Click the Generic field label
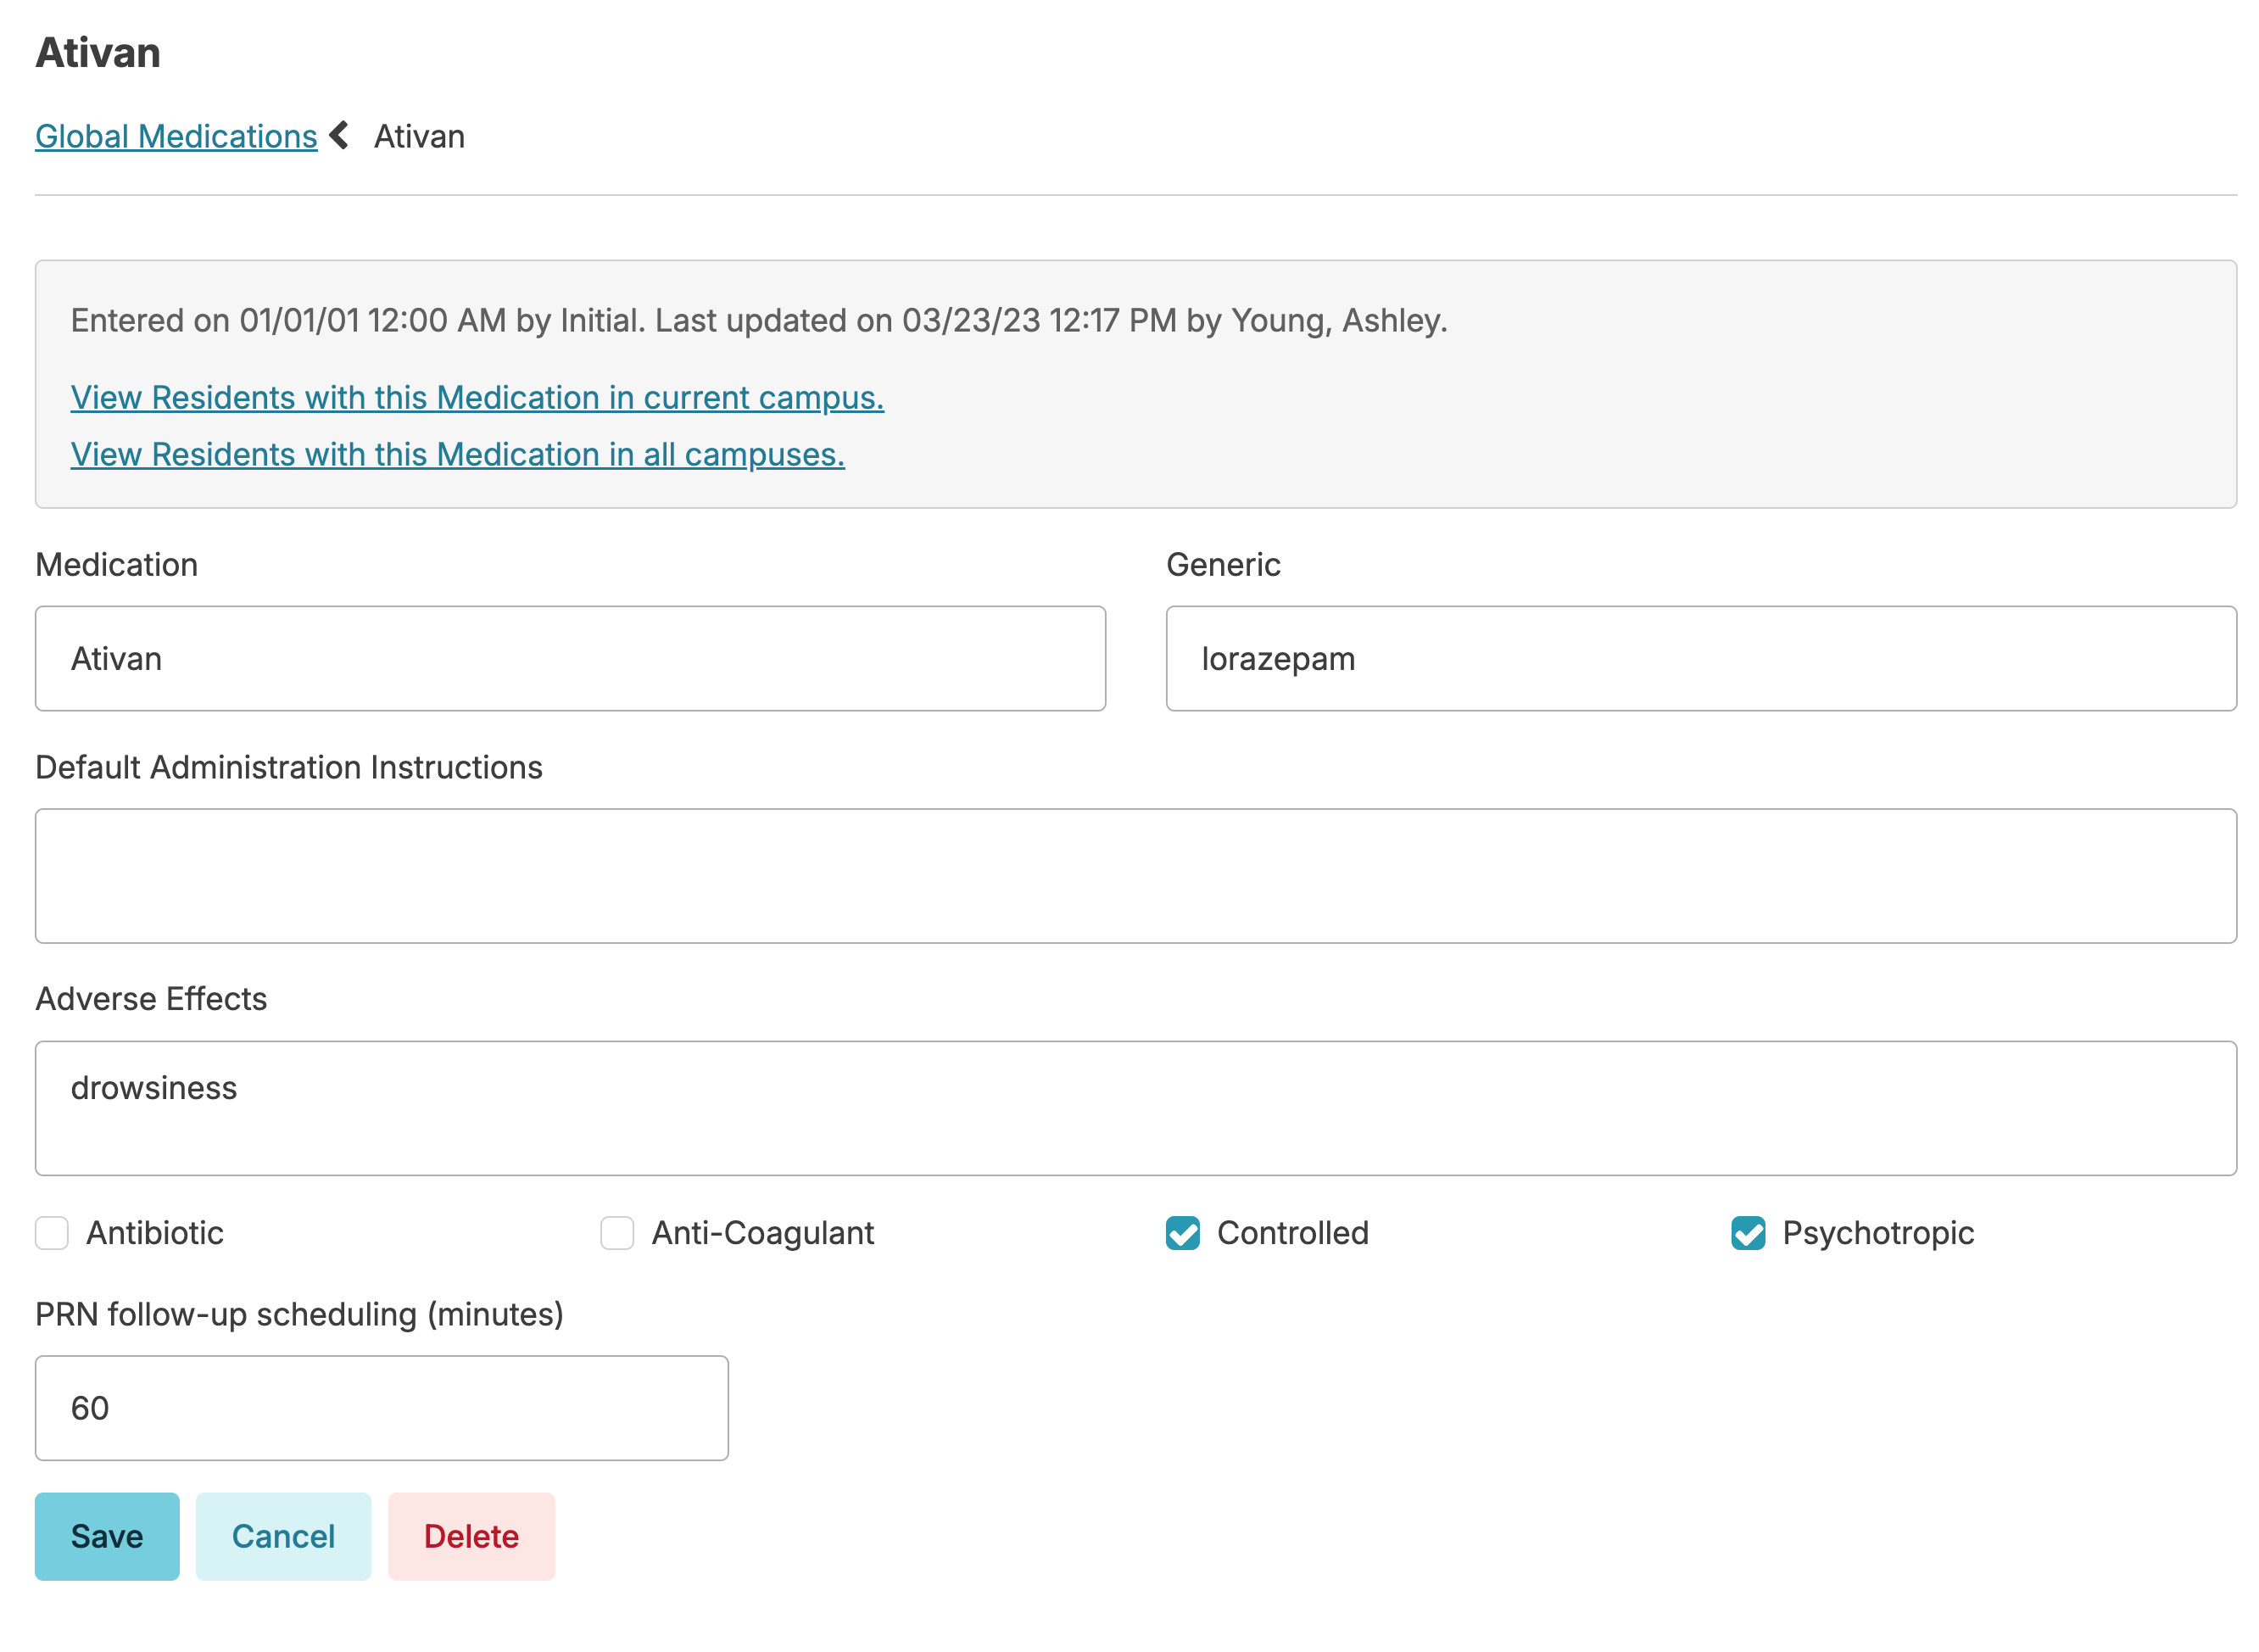This screenshot has width=2259, height=1652. (1222, 564)
